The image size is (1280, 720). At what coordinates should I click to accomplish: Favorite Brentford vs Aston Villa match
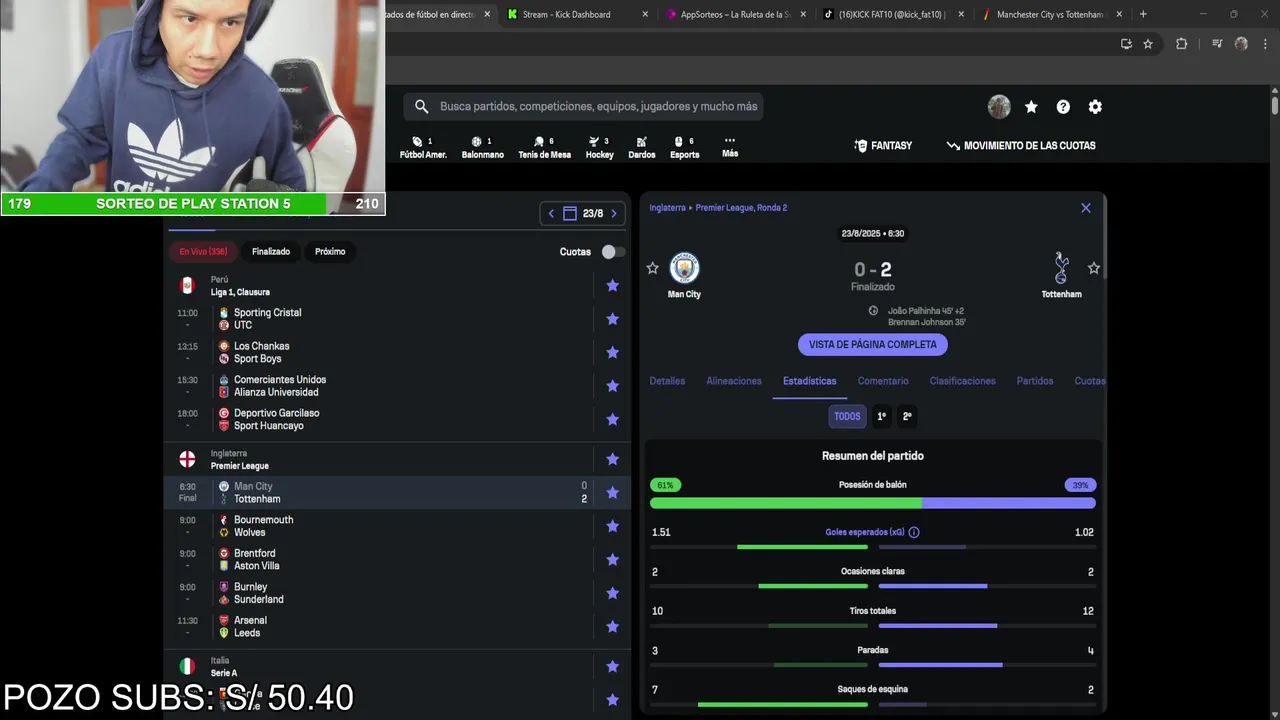tap(612, 559)
